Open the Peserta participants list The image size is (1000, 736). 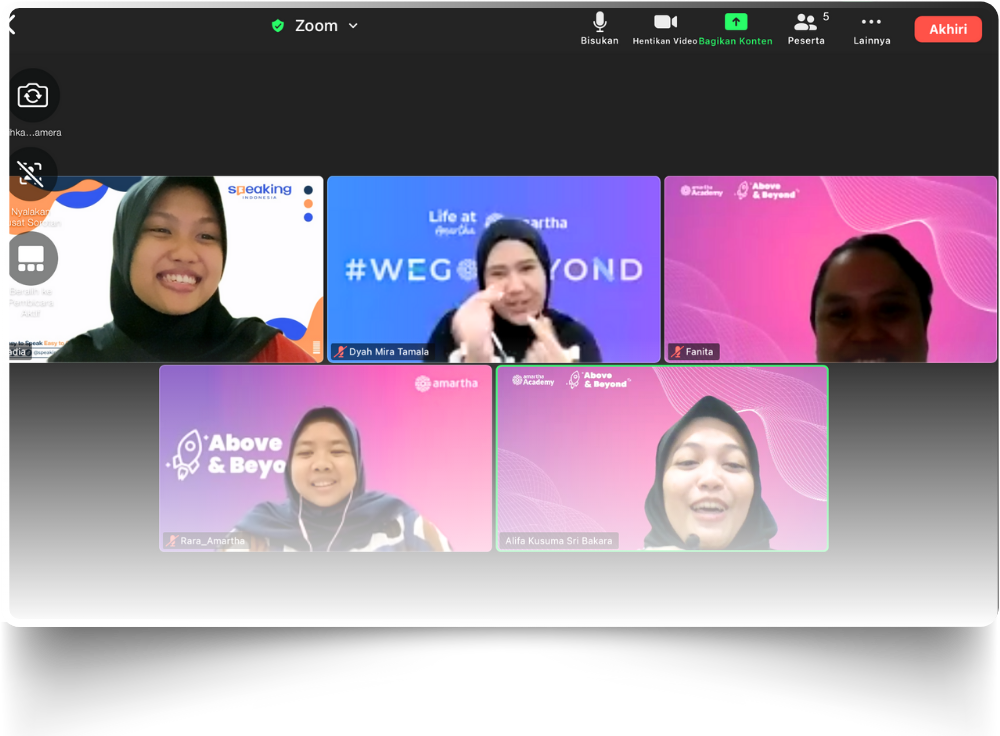click(807, 29)
